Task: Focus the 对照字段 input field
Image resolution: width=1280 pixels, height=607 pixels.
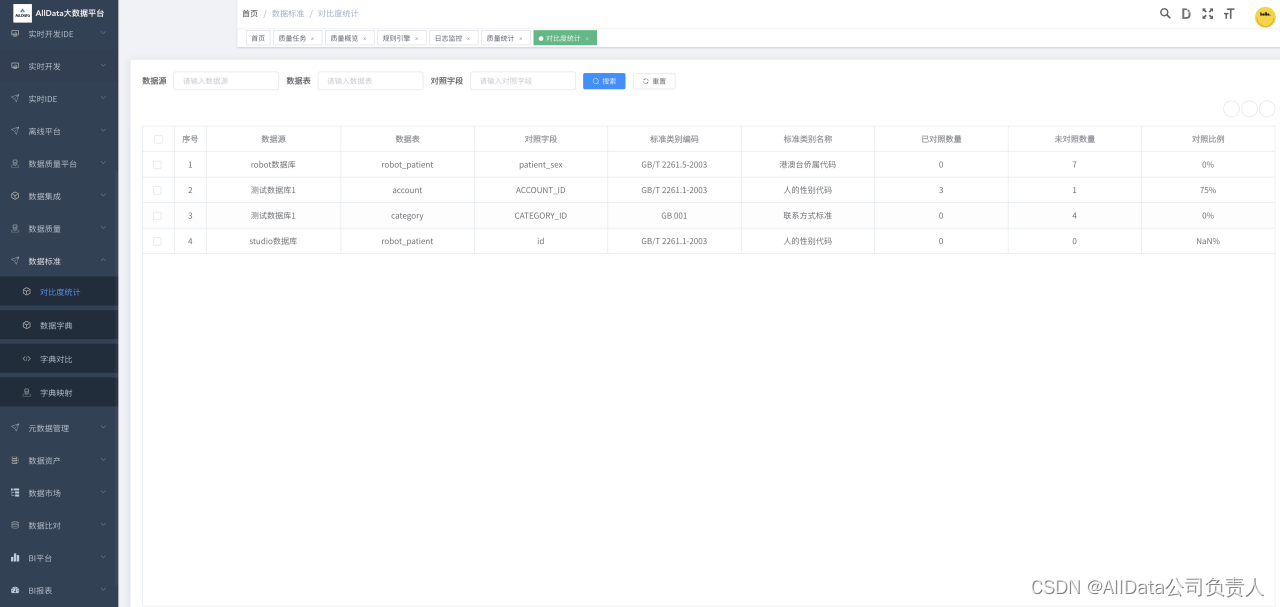Action: click(523, 81)
